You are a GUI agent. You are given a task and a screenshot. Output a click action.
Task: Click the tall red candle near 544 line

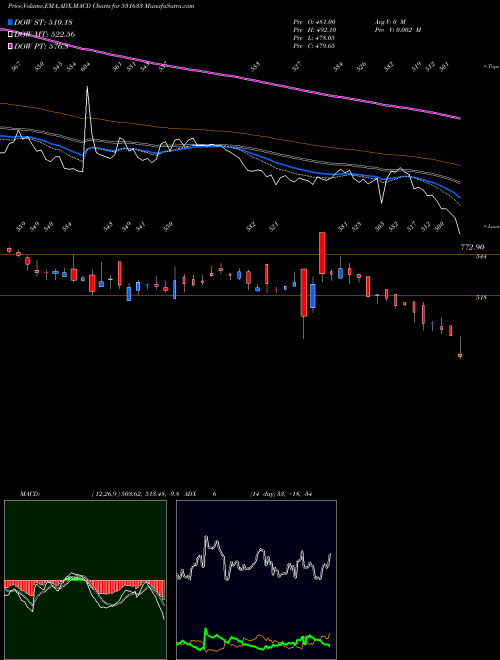pyautogui.click(x=322, y=253)
